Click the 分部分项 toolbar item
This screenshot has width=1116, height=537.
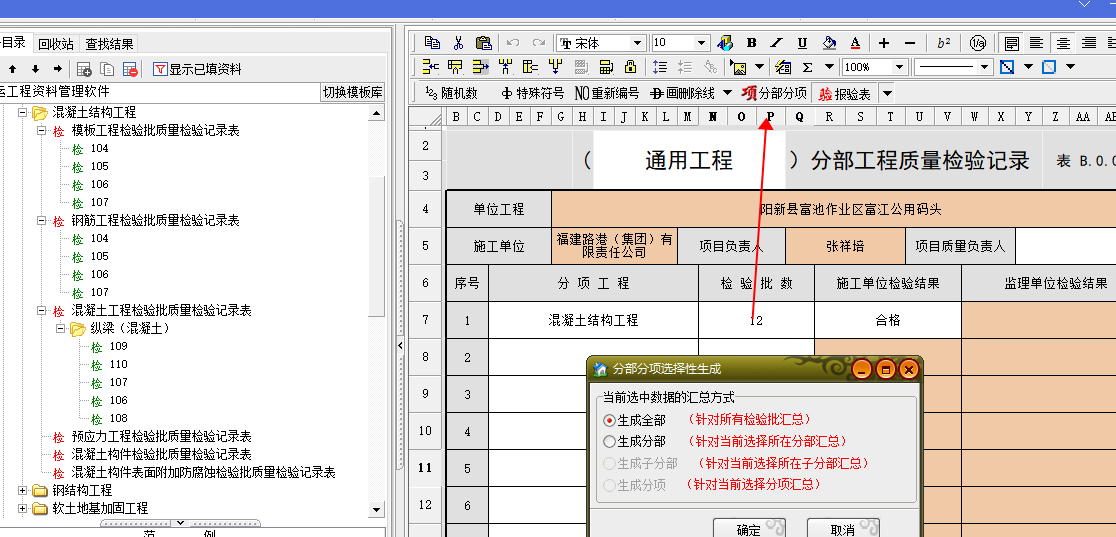pyautogui.click(x=774, y=93)
